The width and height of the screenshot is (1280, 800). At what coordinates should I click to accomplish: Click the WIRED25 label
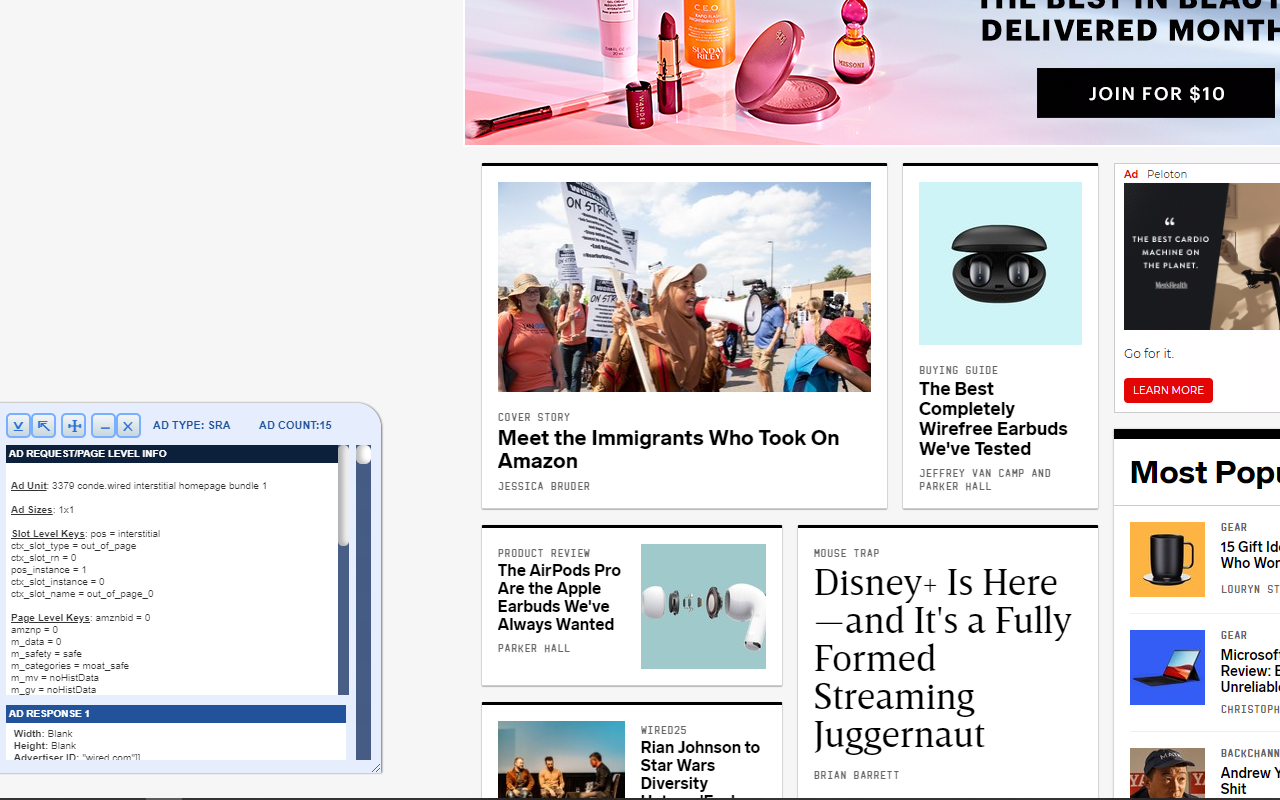click(x=664, y=730)
